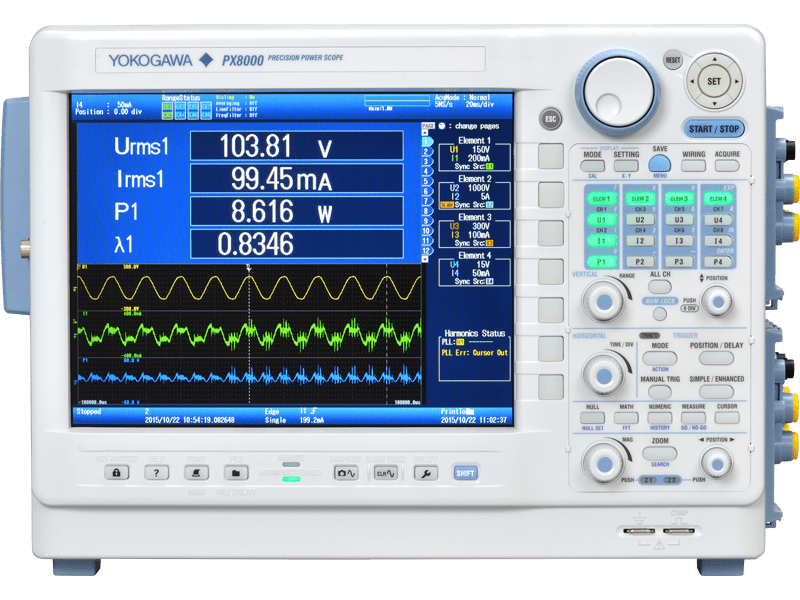Hit the PRINT printer icon key
The image size is (800, 600).
point(196,473)
